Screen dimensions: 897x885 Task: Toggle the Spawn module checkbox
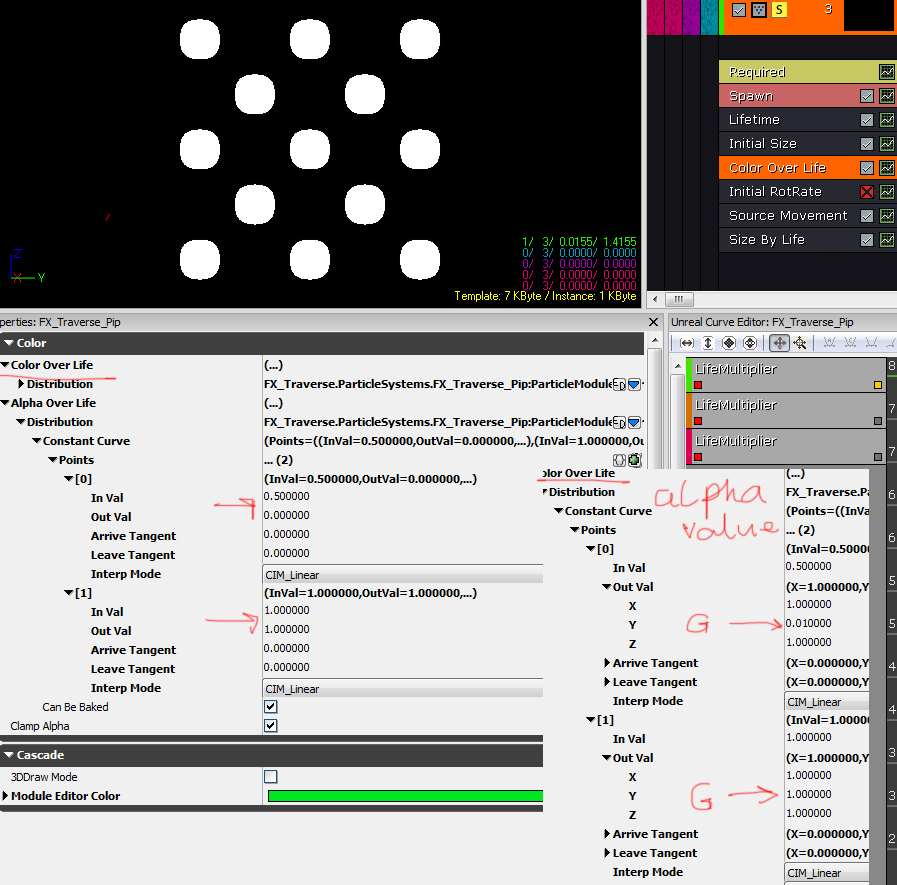tap(867, 96)
